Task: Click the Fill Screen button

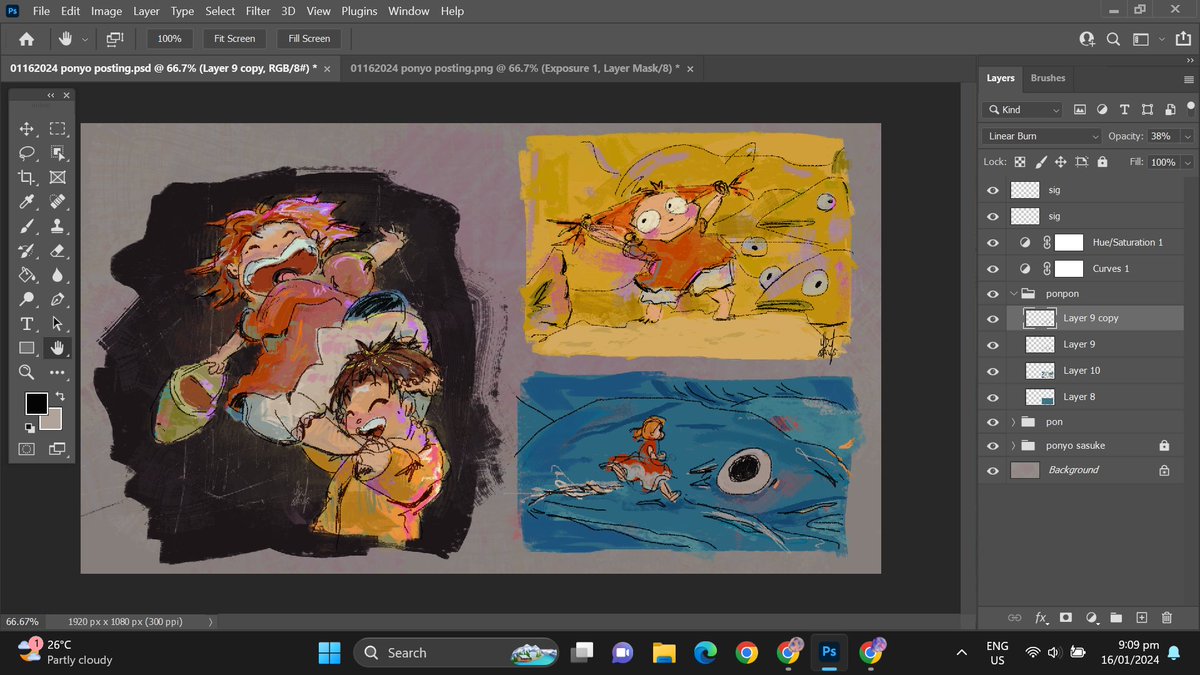Action: (x=309, y=38)
